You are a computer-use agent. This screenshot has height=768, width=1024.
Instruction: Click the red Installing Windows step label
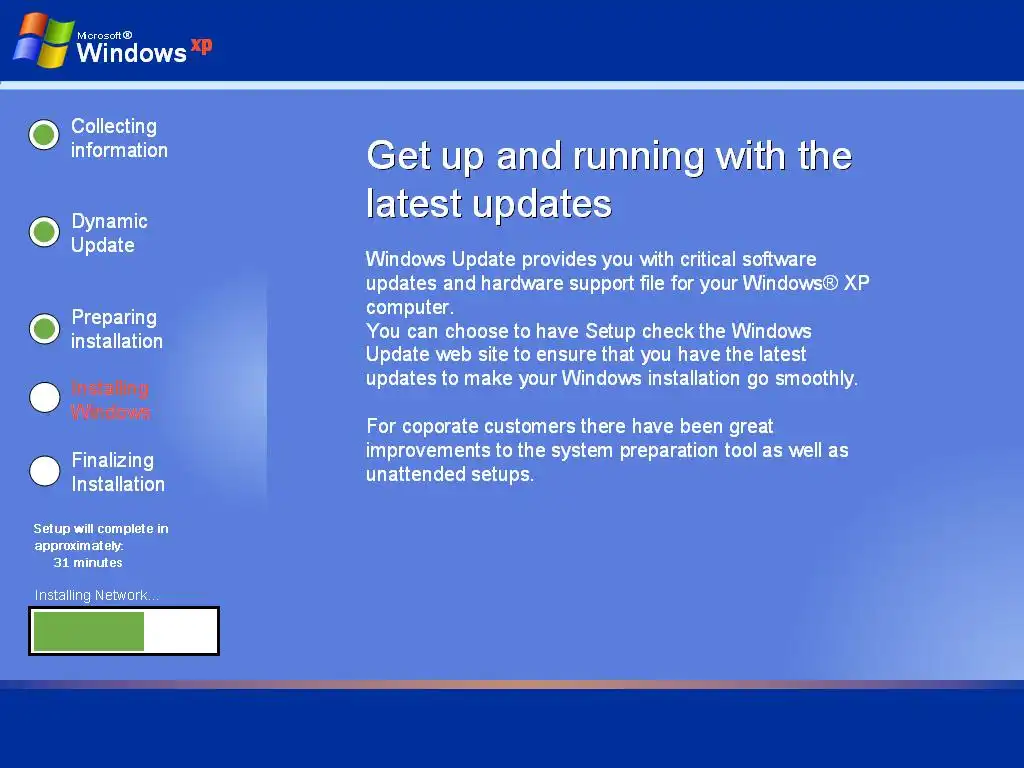tap(110, 400)
